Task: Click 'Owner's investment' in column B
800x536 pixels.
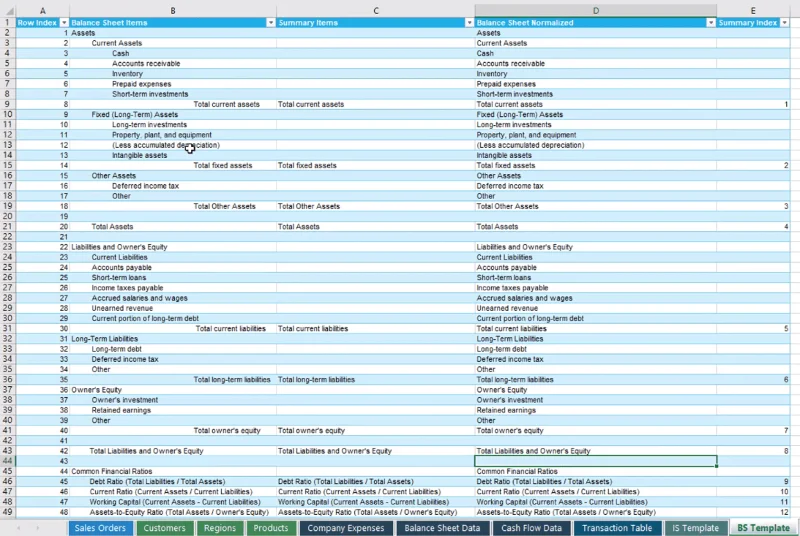Action: tap(124, 400)
